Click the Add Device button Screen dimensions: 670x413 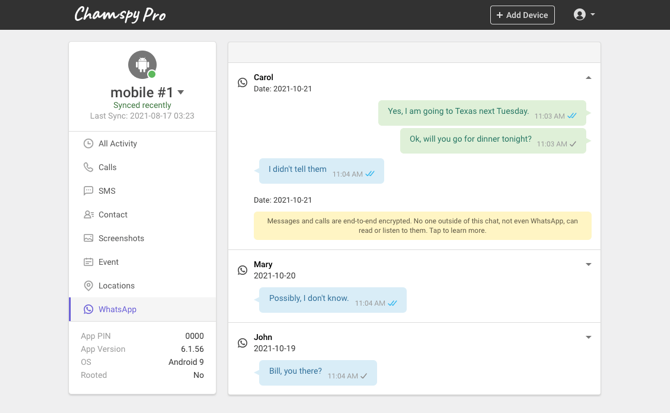tap(522, 15)
